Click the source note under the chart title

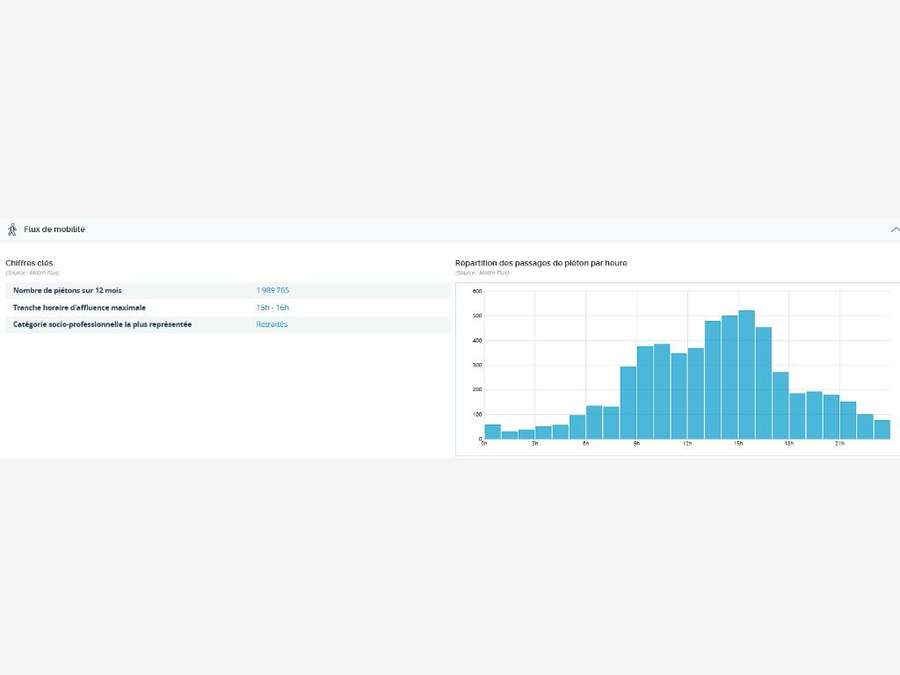tap(482, 273)
